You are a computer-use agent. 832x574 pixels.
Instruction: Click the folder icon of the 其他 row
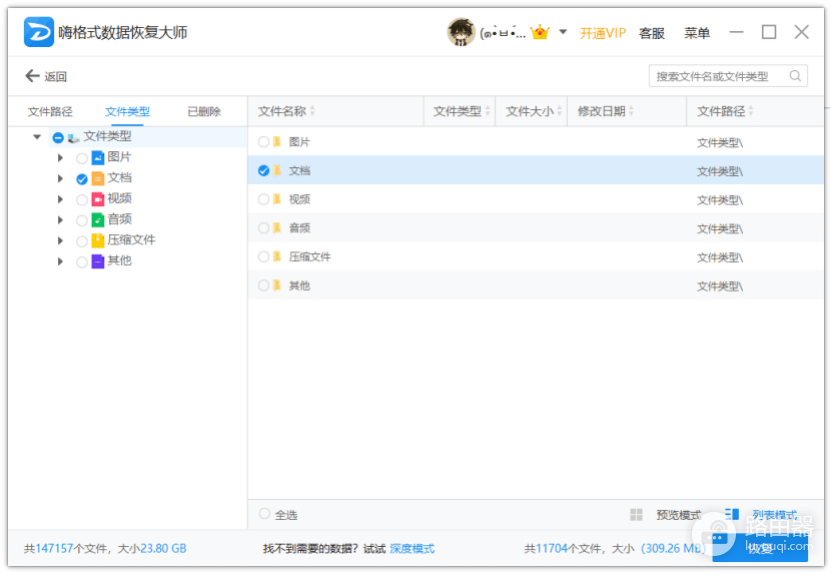click(x=277, y=285)
